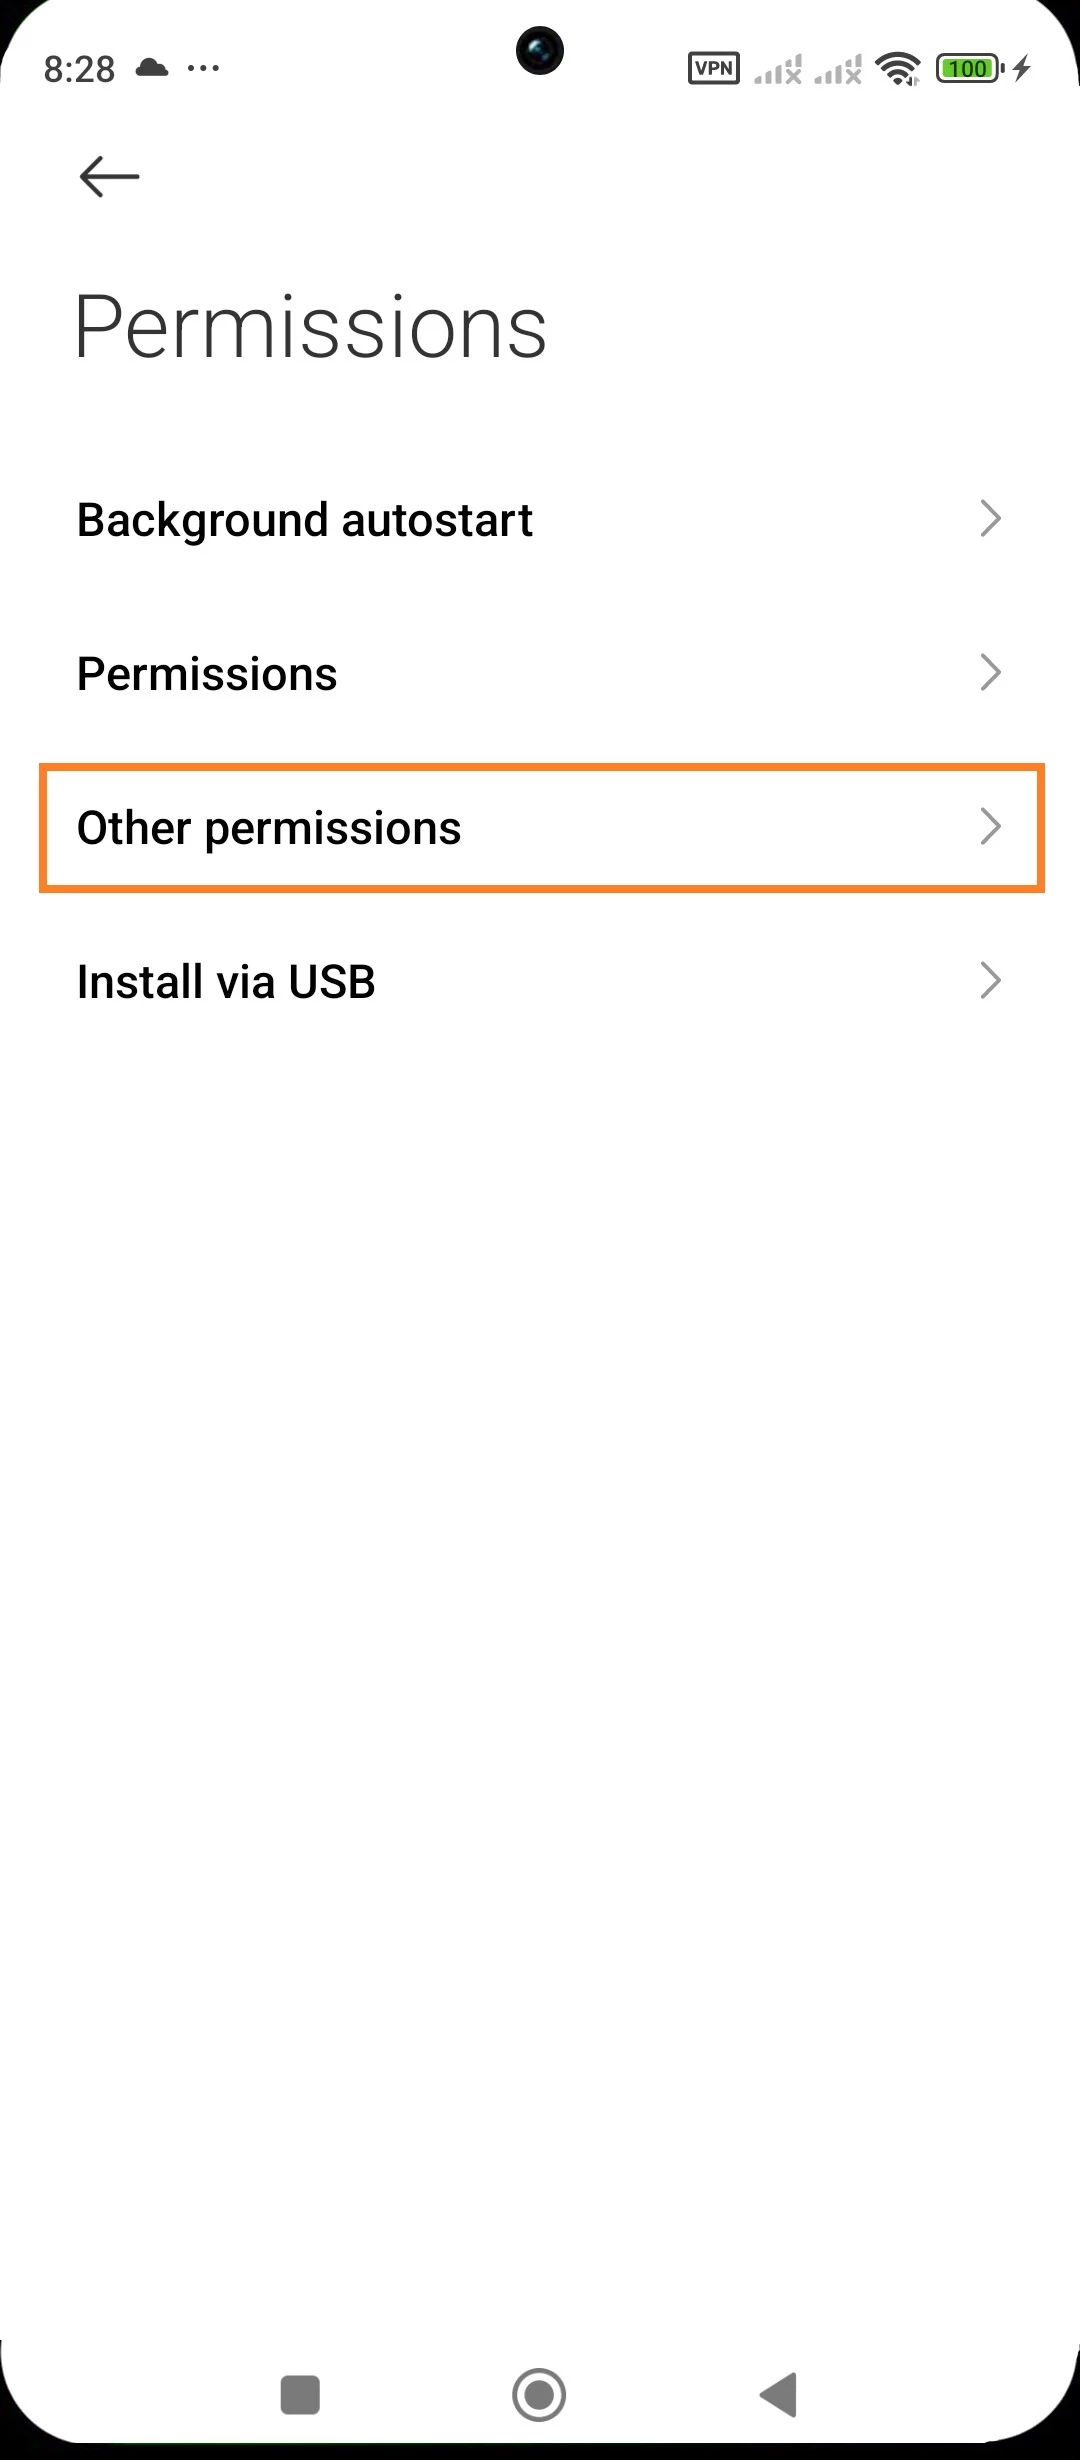
Task: Tap the charging lightning bolt icon
Action: (x=1021, y=68)
